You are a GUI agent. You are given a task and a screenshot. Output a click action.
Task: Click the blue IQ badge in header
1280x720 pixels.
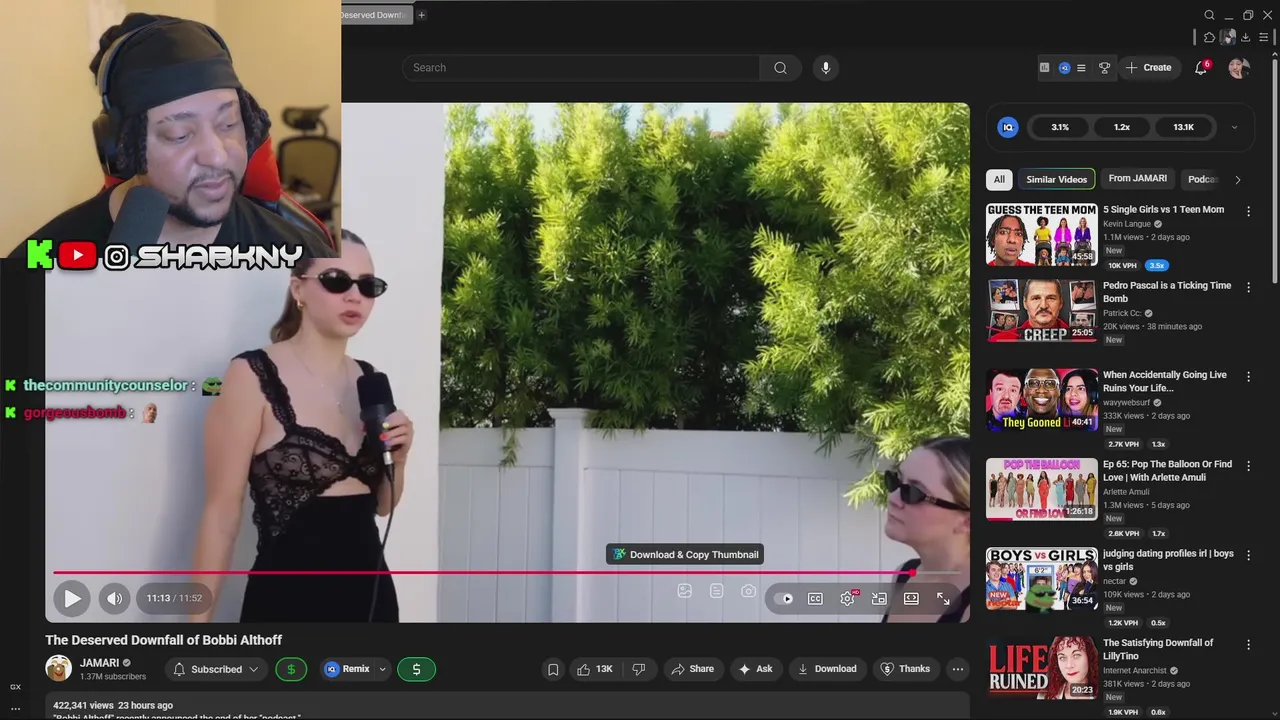[1064, 68]
